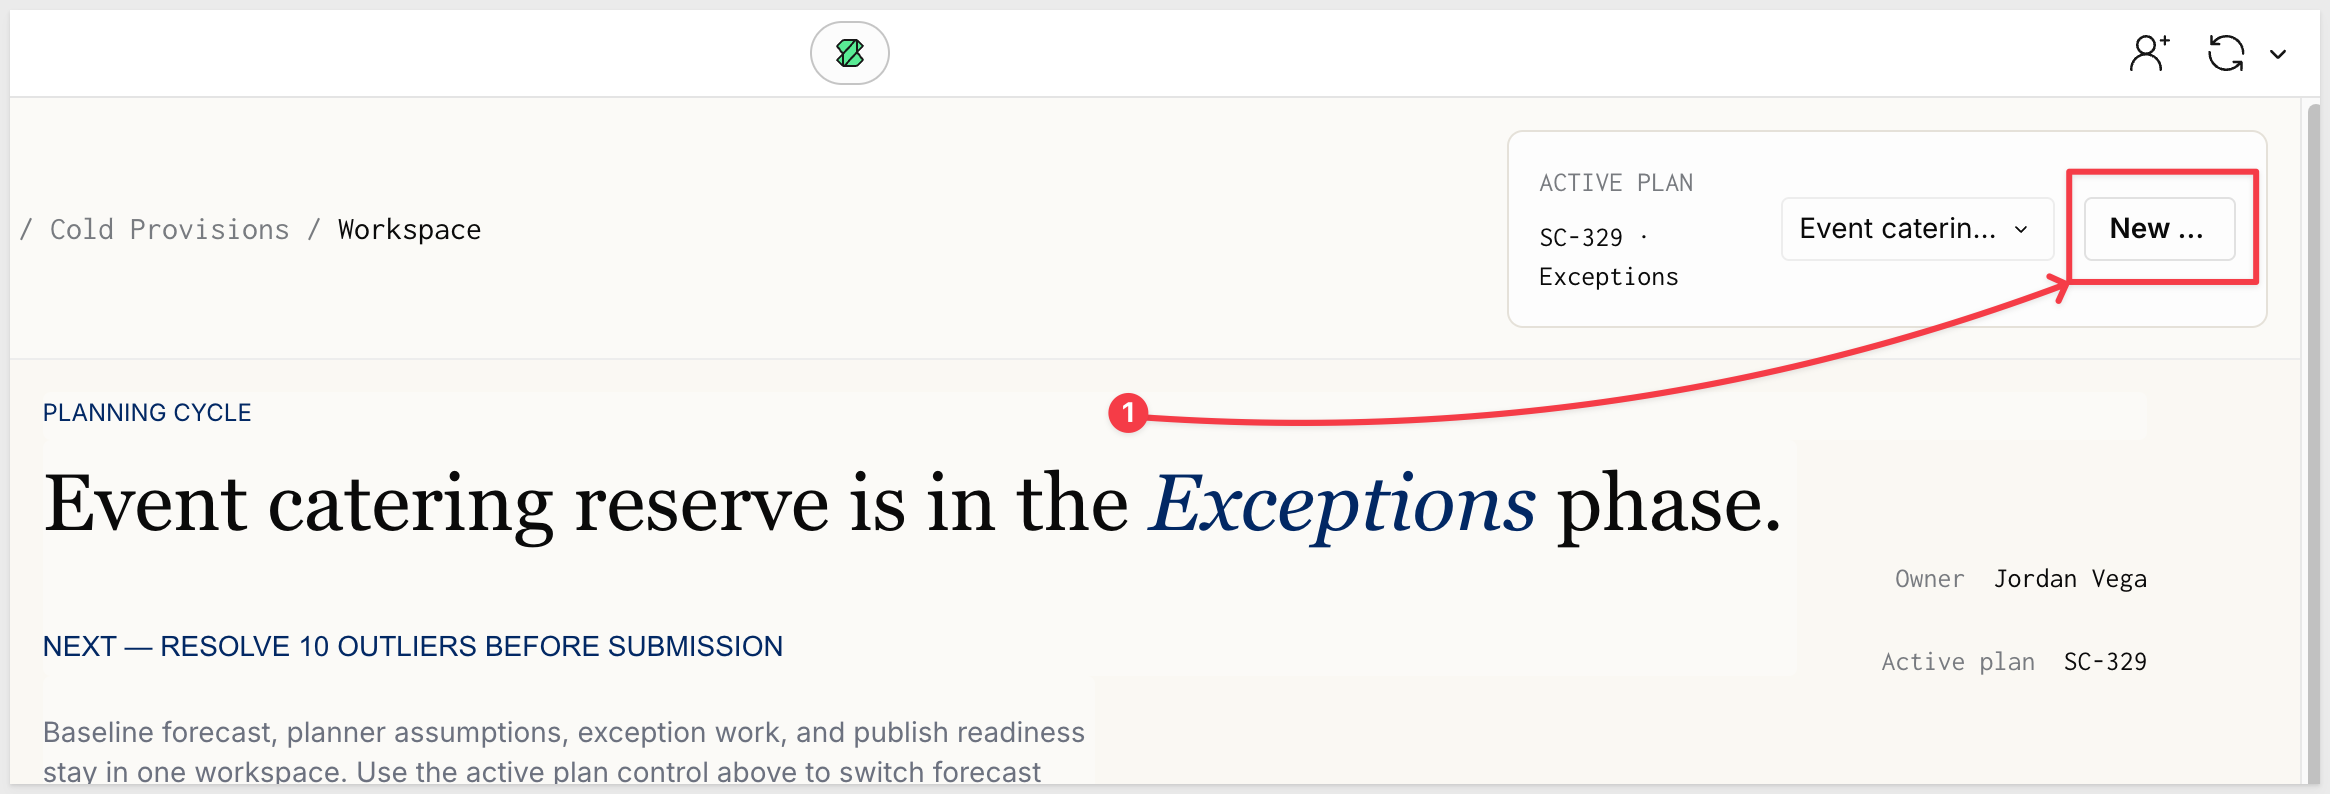This screenshot has height=794, width=2330.
Task: Click the leading slash of the breadcrumb
Action: point(26,230)
